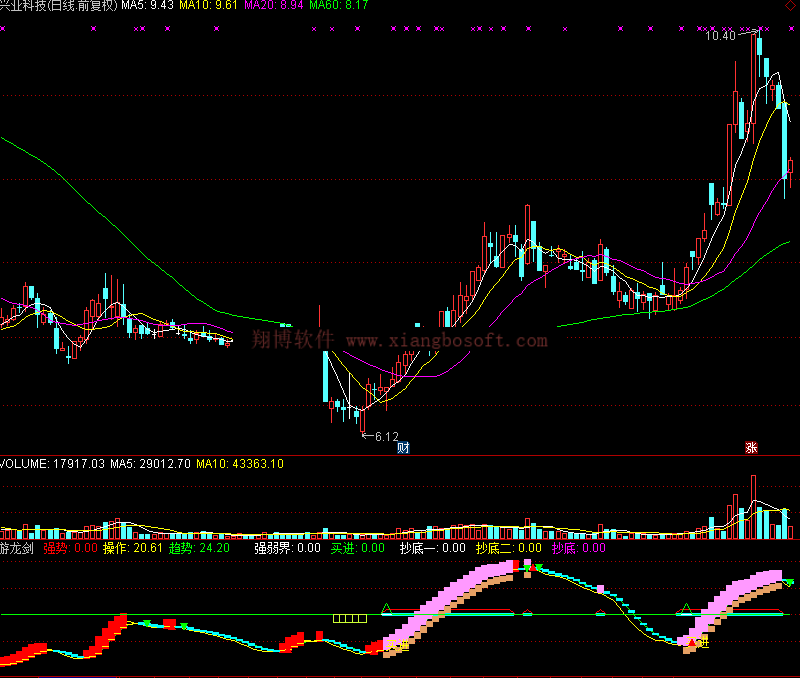This screenshot has height=678, width=800.
Task: Click the 6.12 low price label
Action: (385, 436)
